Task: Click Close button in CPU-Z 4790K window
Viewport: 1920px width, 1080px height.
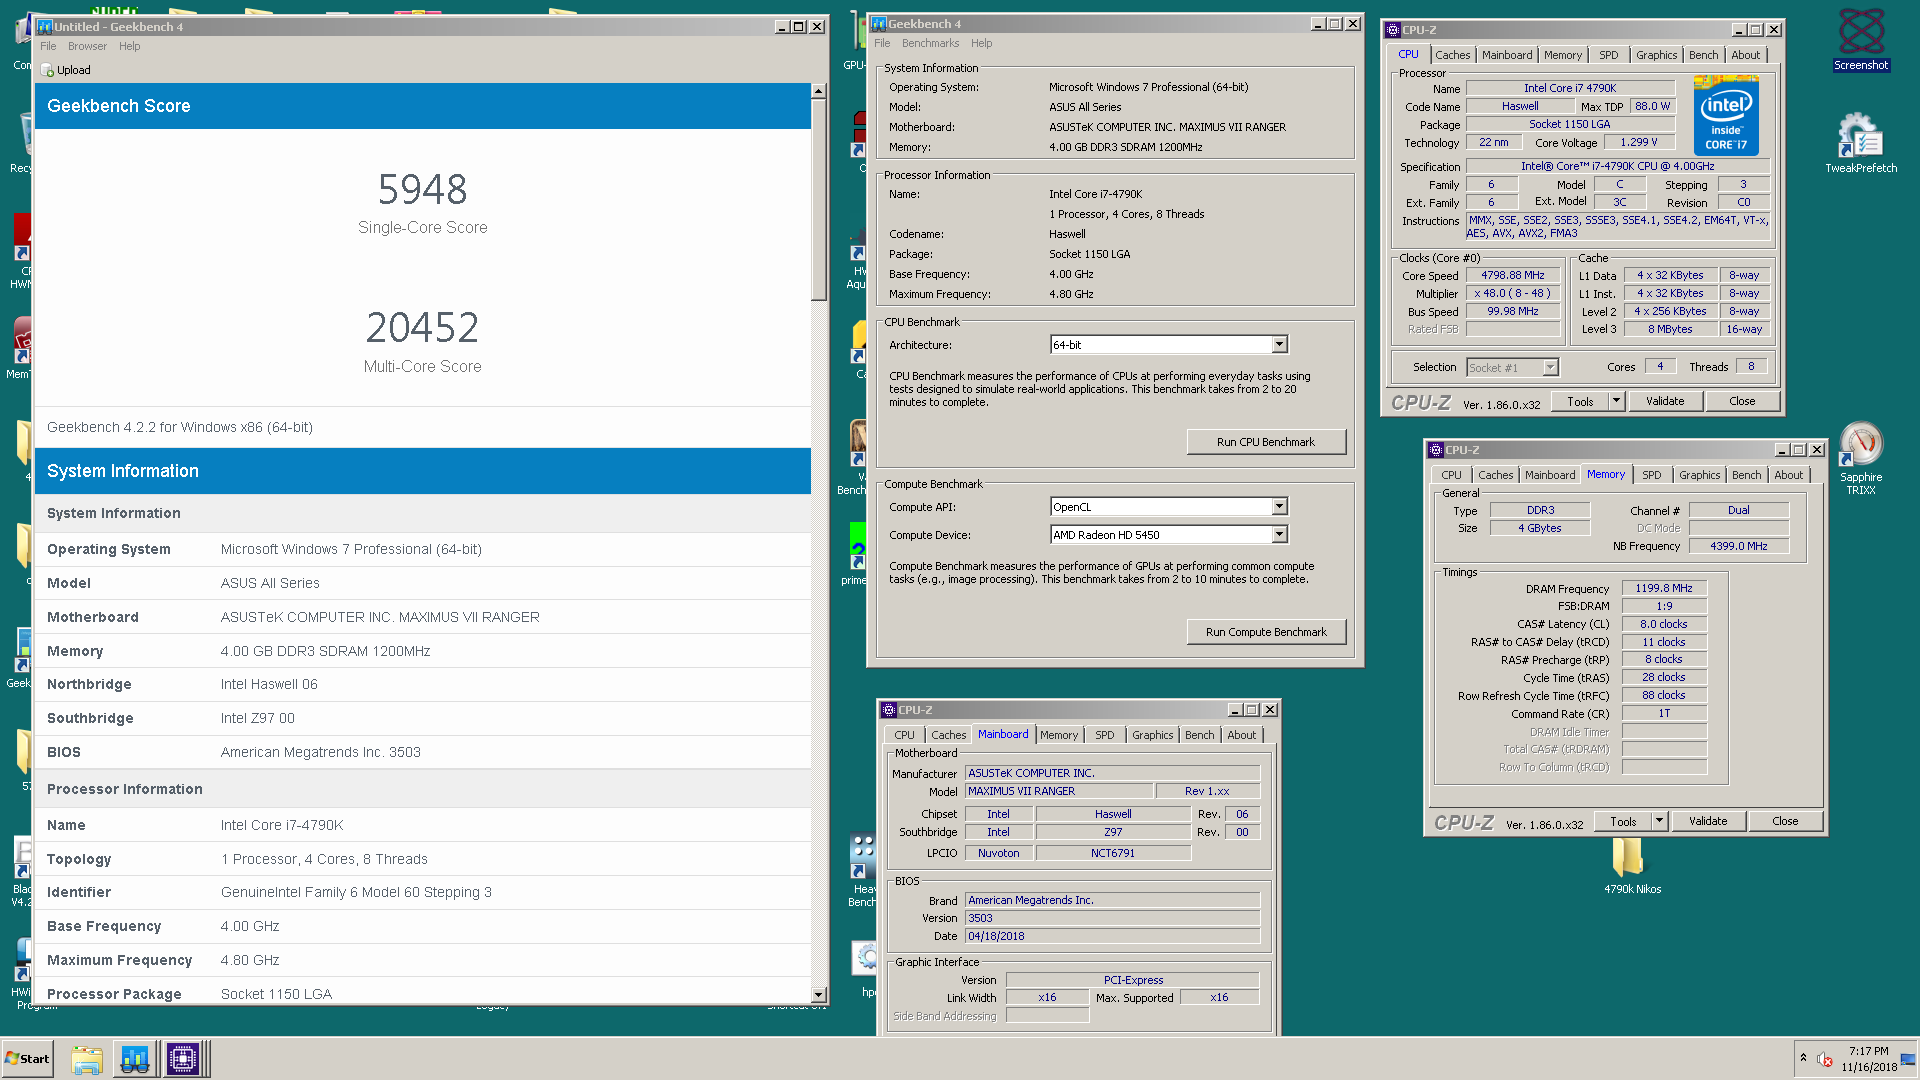Action: 1742,401
